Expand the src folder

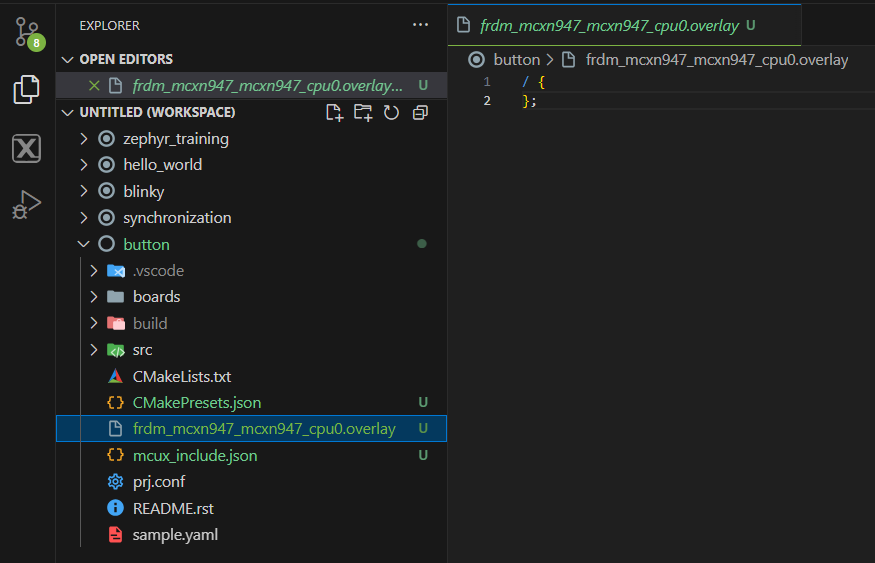[x=94, y=350]
